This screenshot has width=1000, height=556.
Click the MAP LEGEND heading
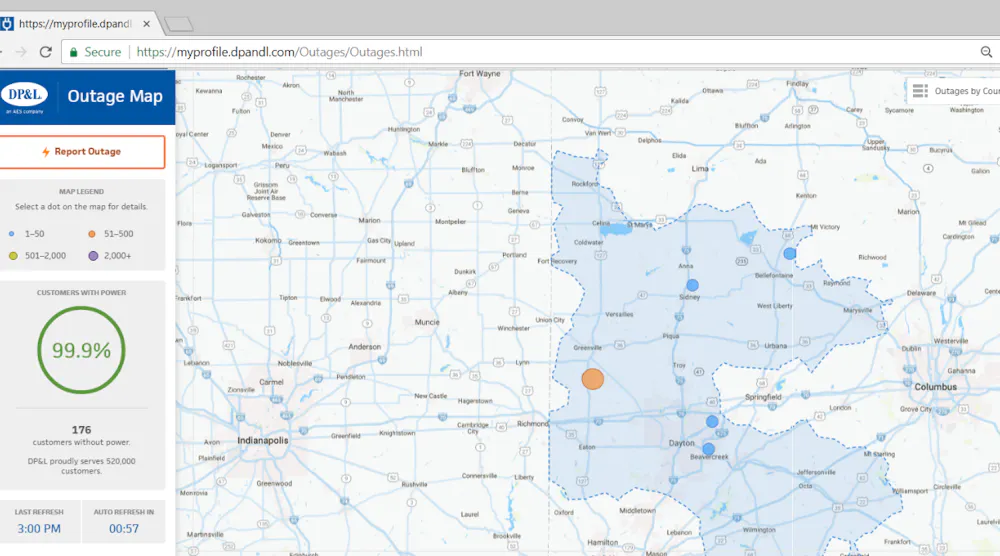point(82,191)
